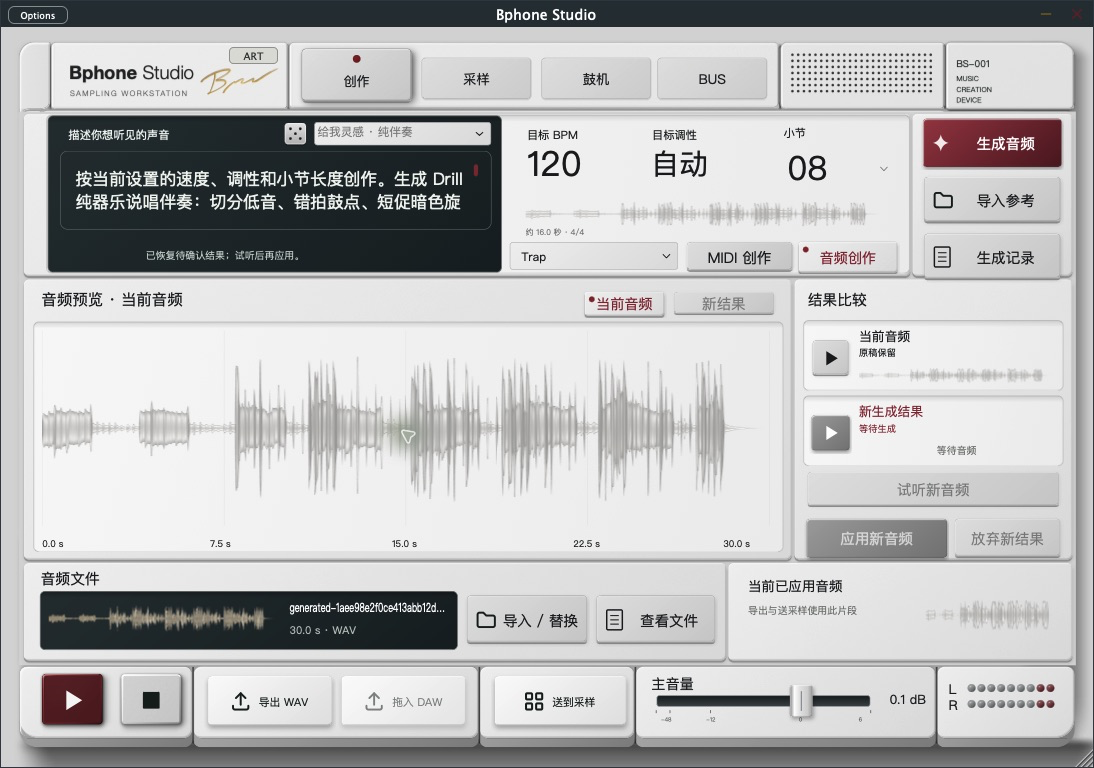Click the document icon on 查看文件

(x=614, y=620)
